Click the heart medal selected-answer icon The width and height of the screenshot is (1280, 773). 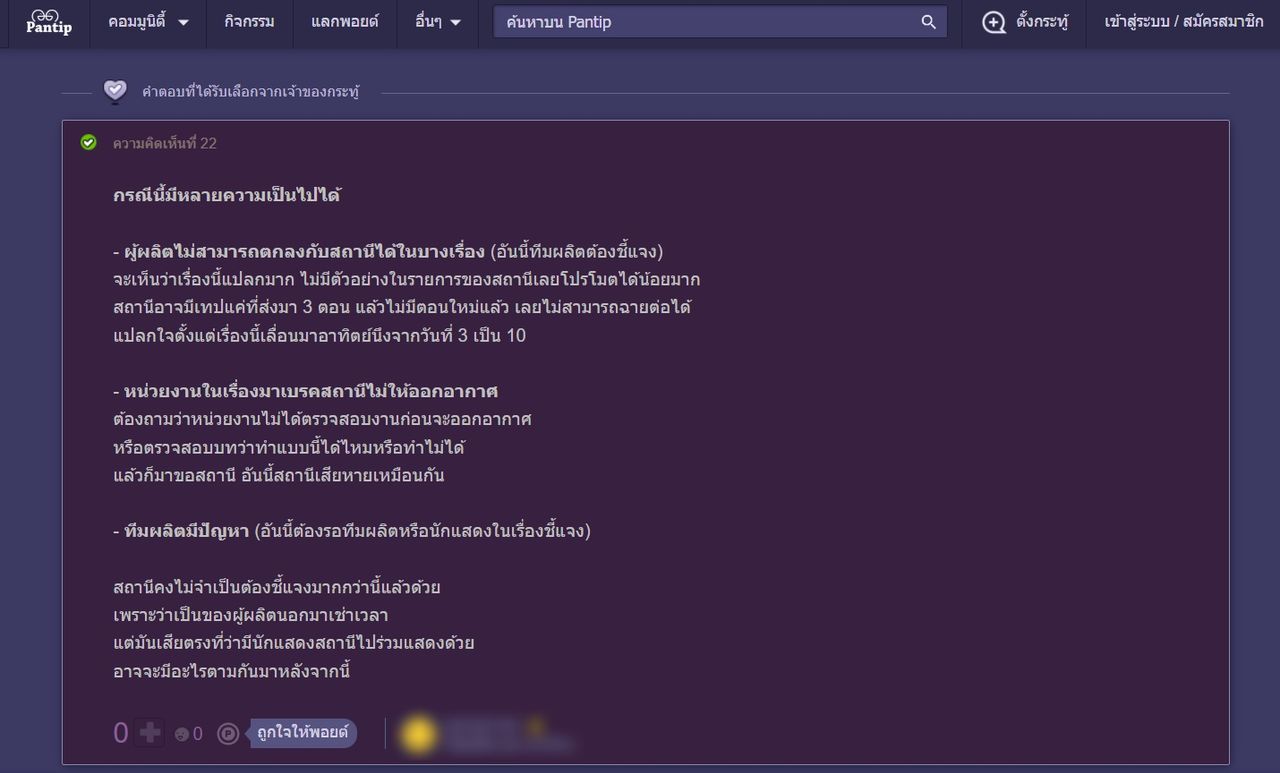tap(115, 92)
